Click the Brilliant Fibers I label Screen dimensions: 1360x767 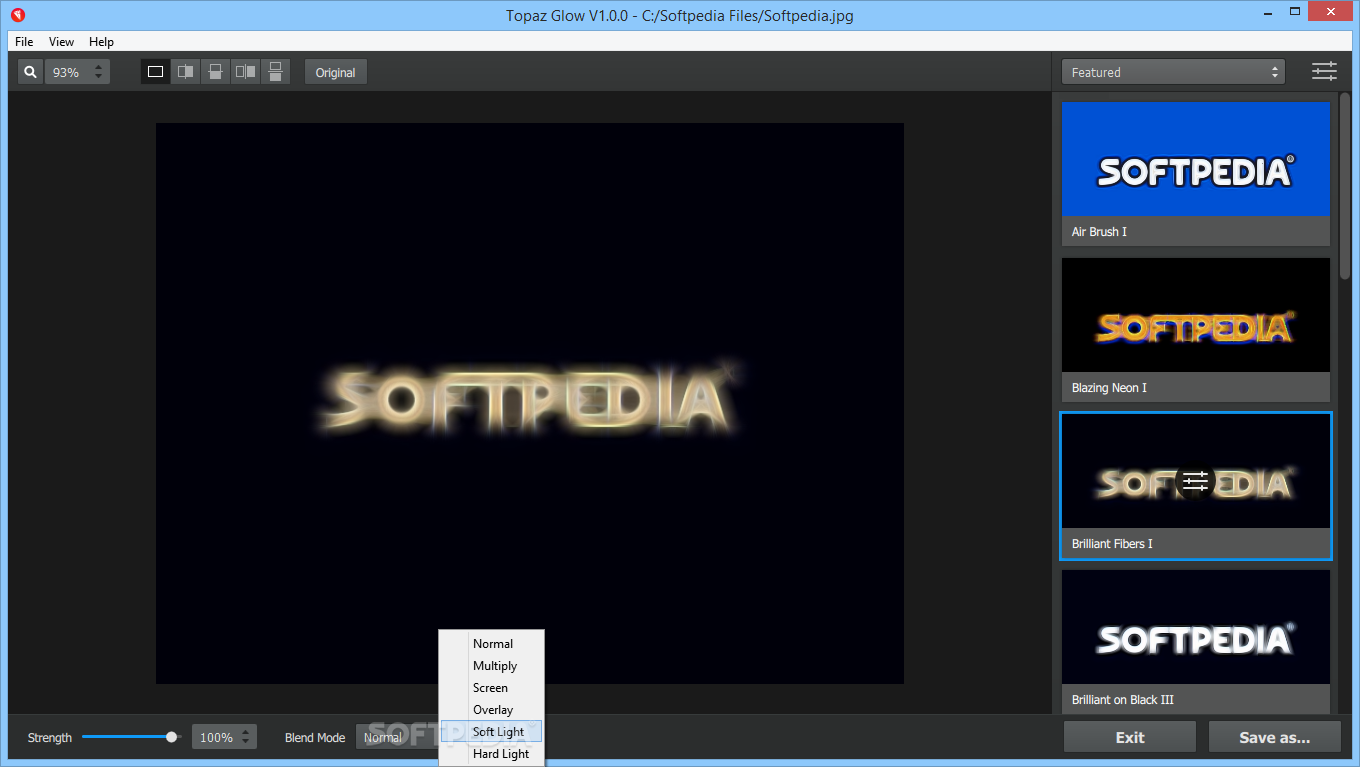(x=1112, y=544)
